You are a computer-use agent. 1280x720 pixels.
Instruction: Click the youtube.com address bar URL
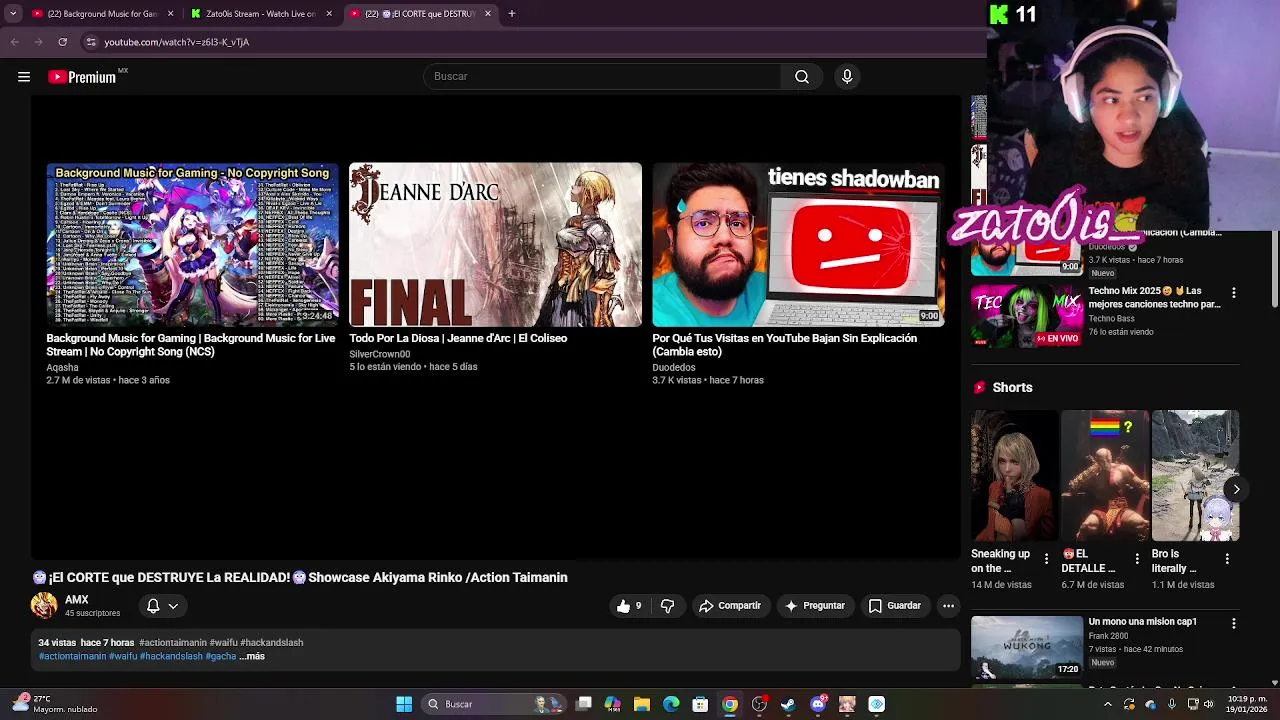click(177, 42)
